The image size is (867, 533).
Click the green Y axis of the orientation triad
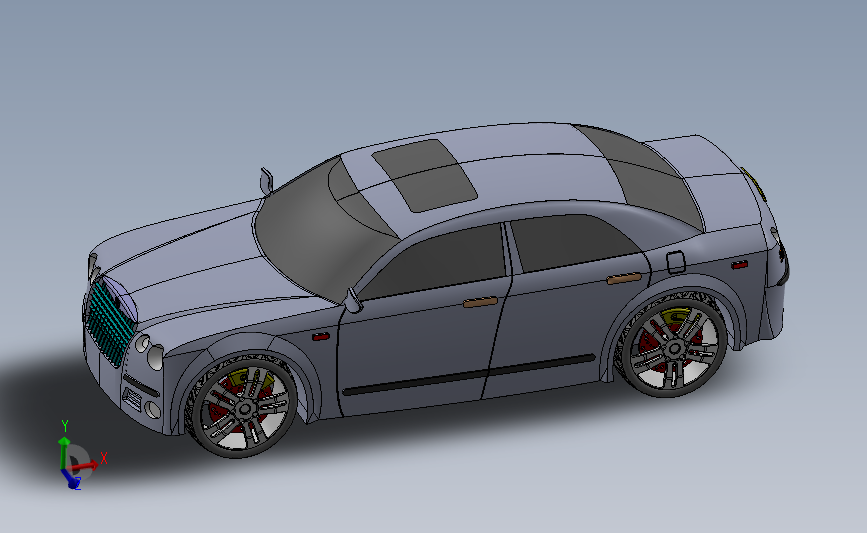click(x=64, y=452)
